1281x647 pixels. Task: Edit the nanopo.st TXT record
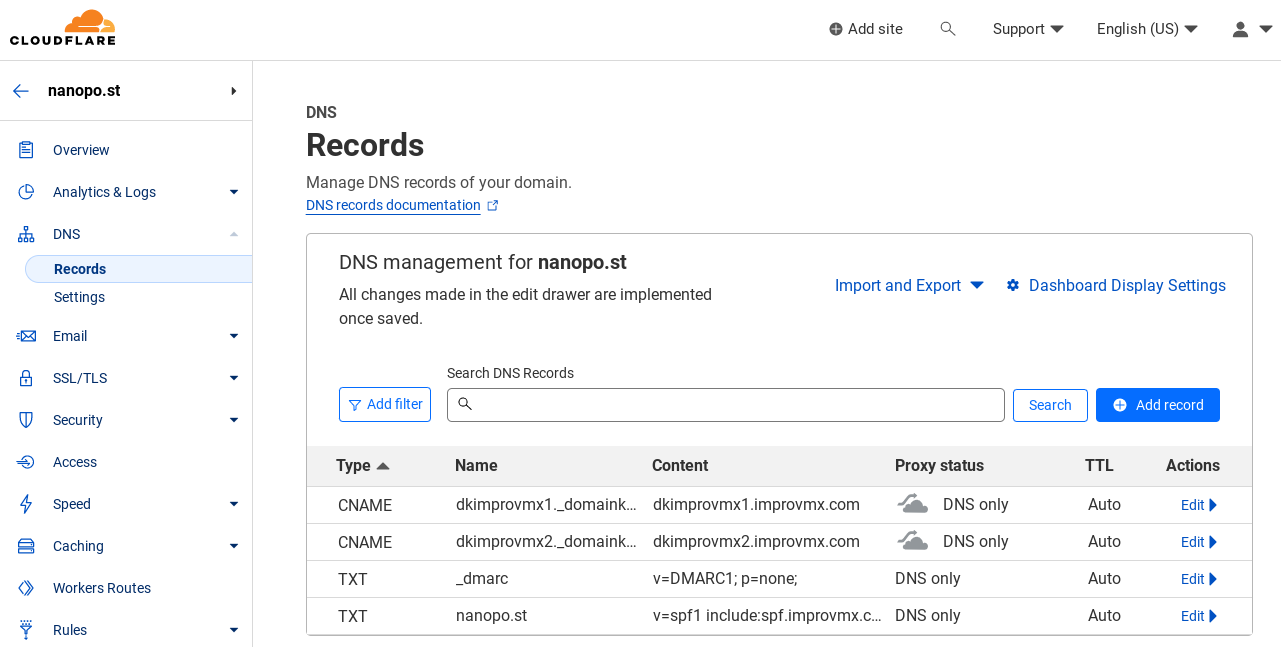1199,616
